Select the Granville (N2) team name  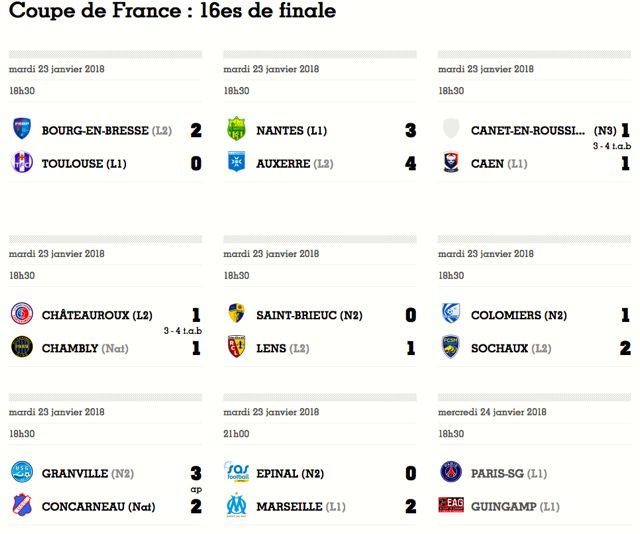tap(88, 474)
